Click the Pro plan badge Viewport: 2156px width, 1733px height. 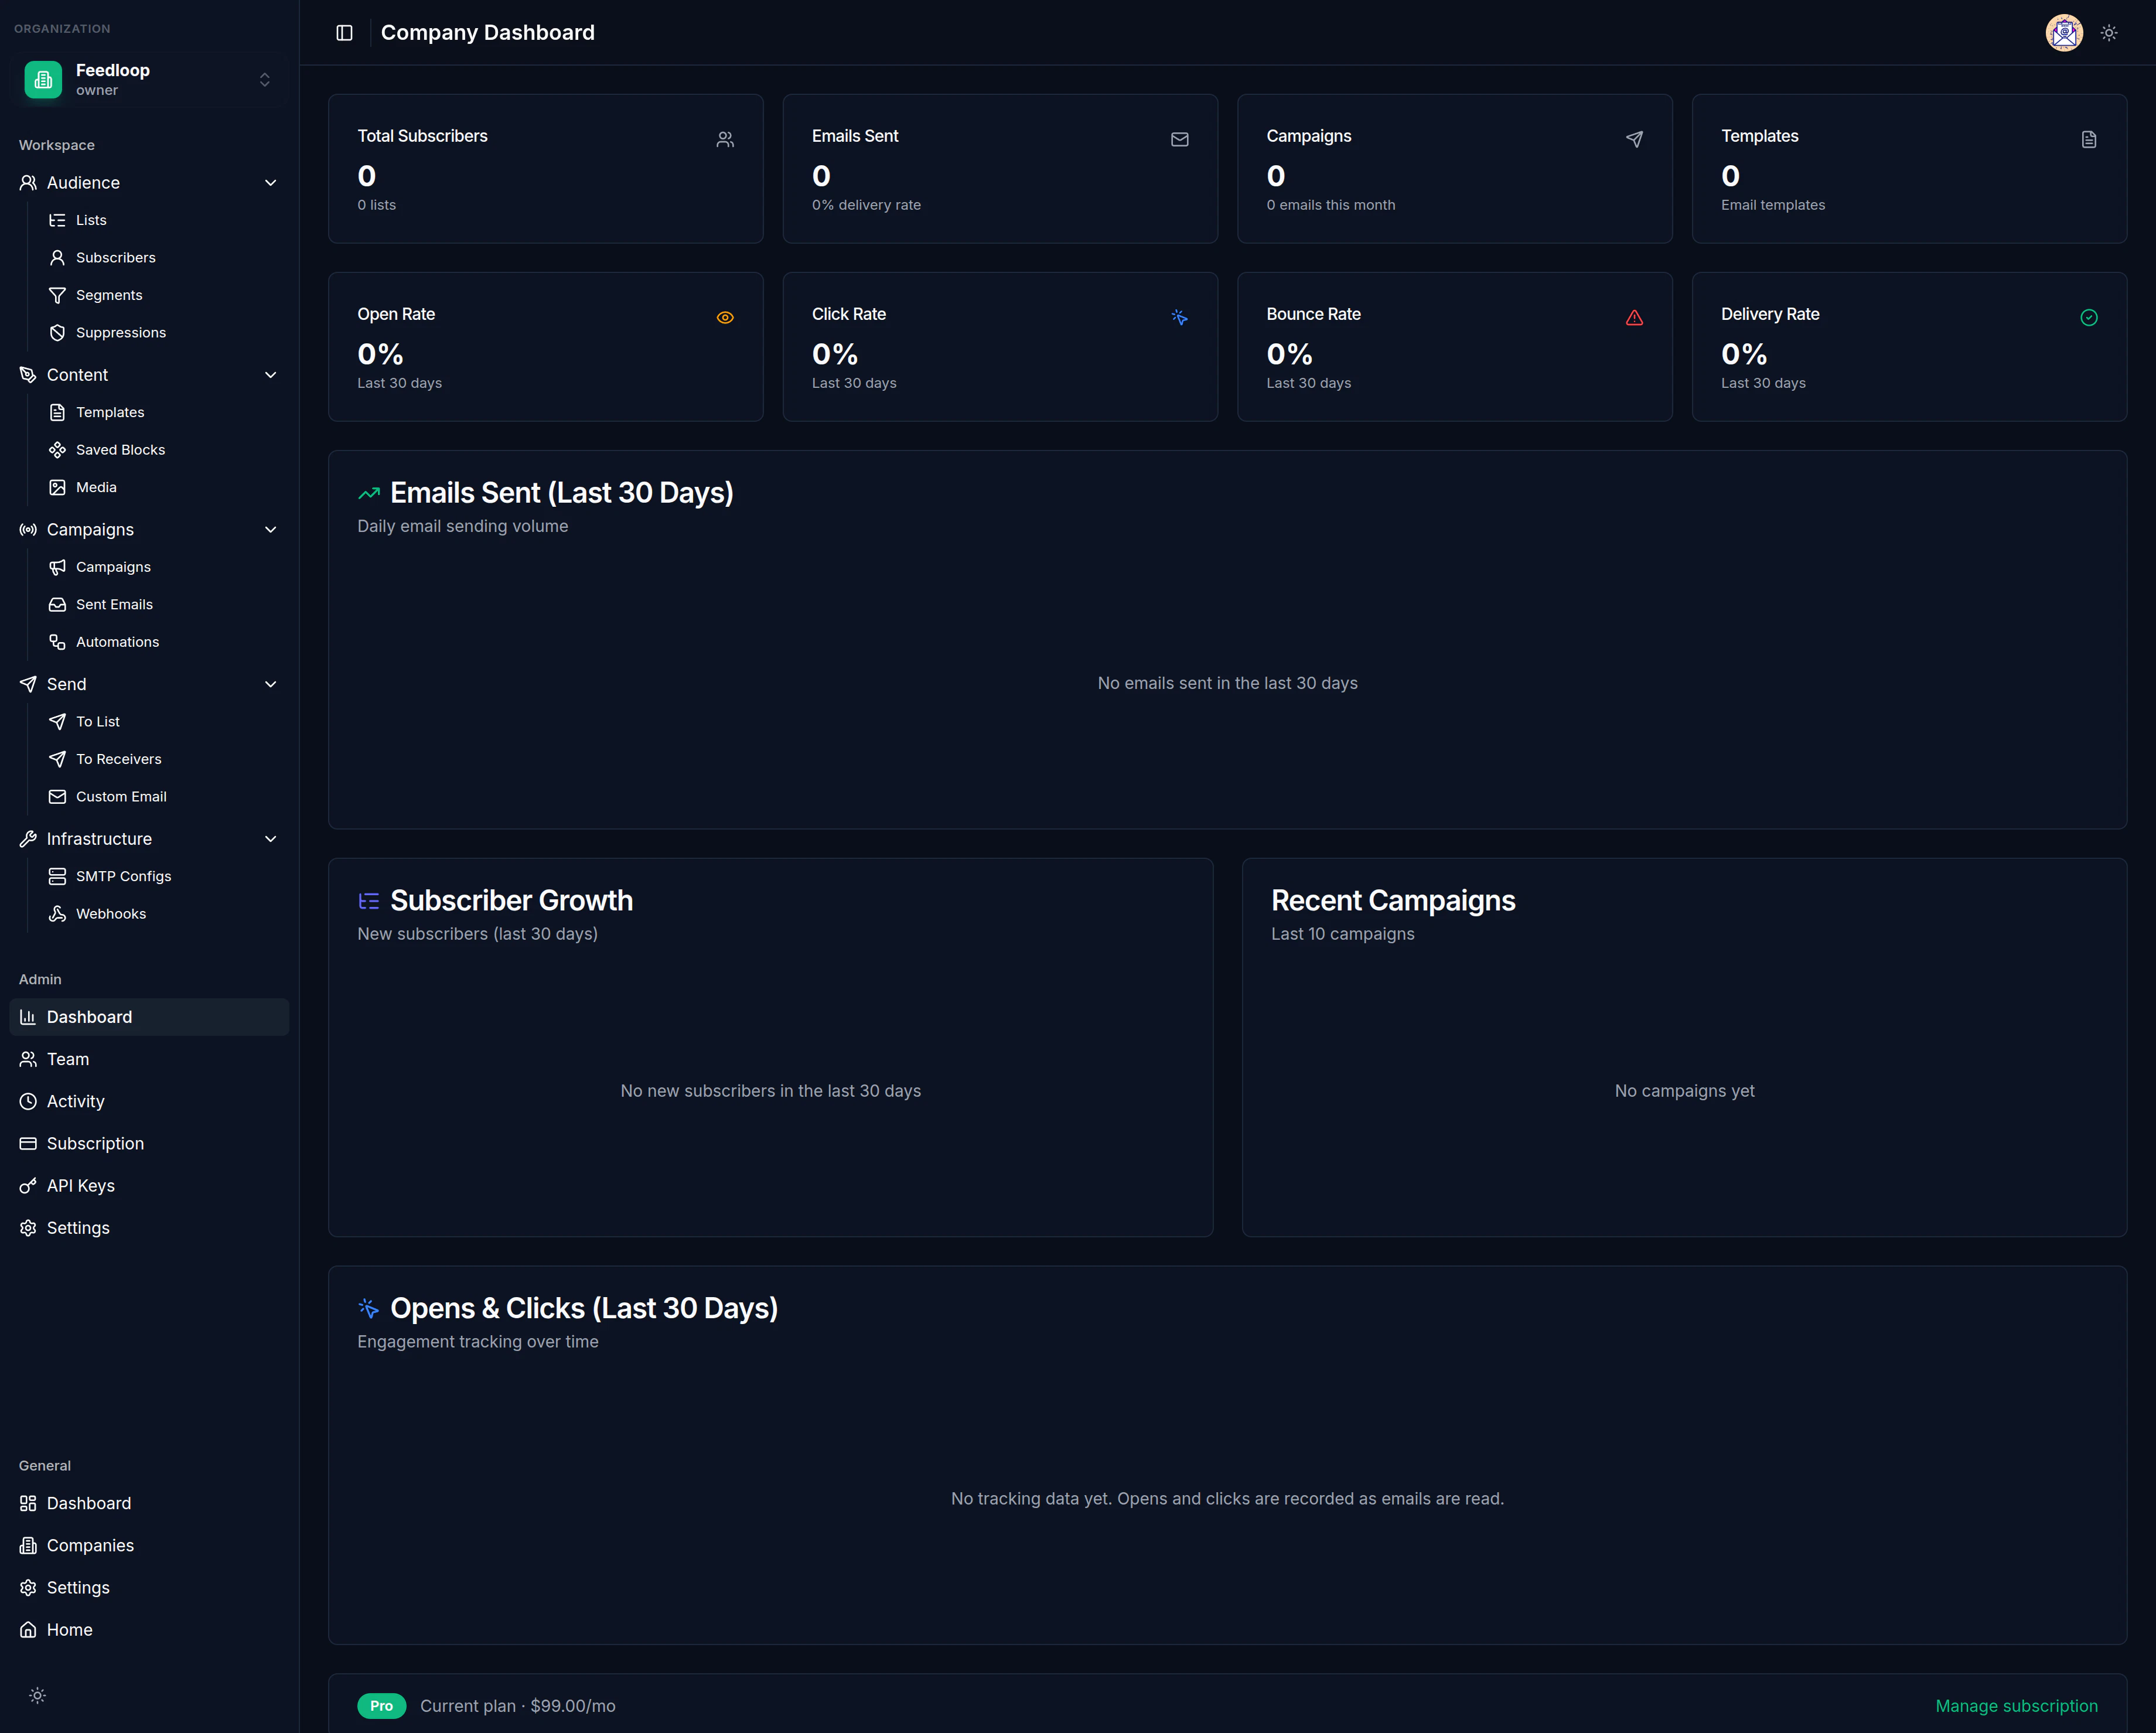point(381,1705)
